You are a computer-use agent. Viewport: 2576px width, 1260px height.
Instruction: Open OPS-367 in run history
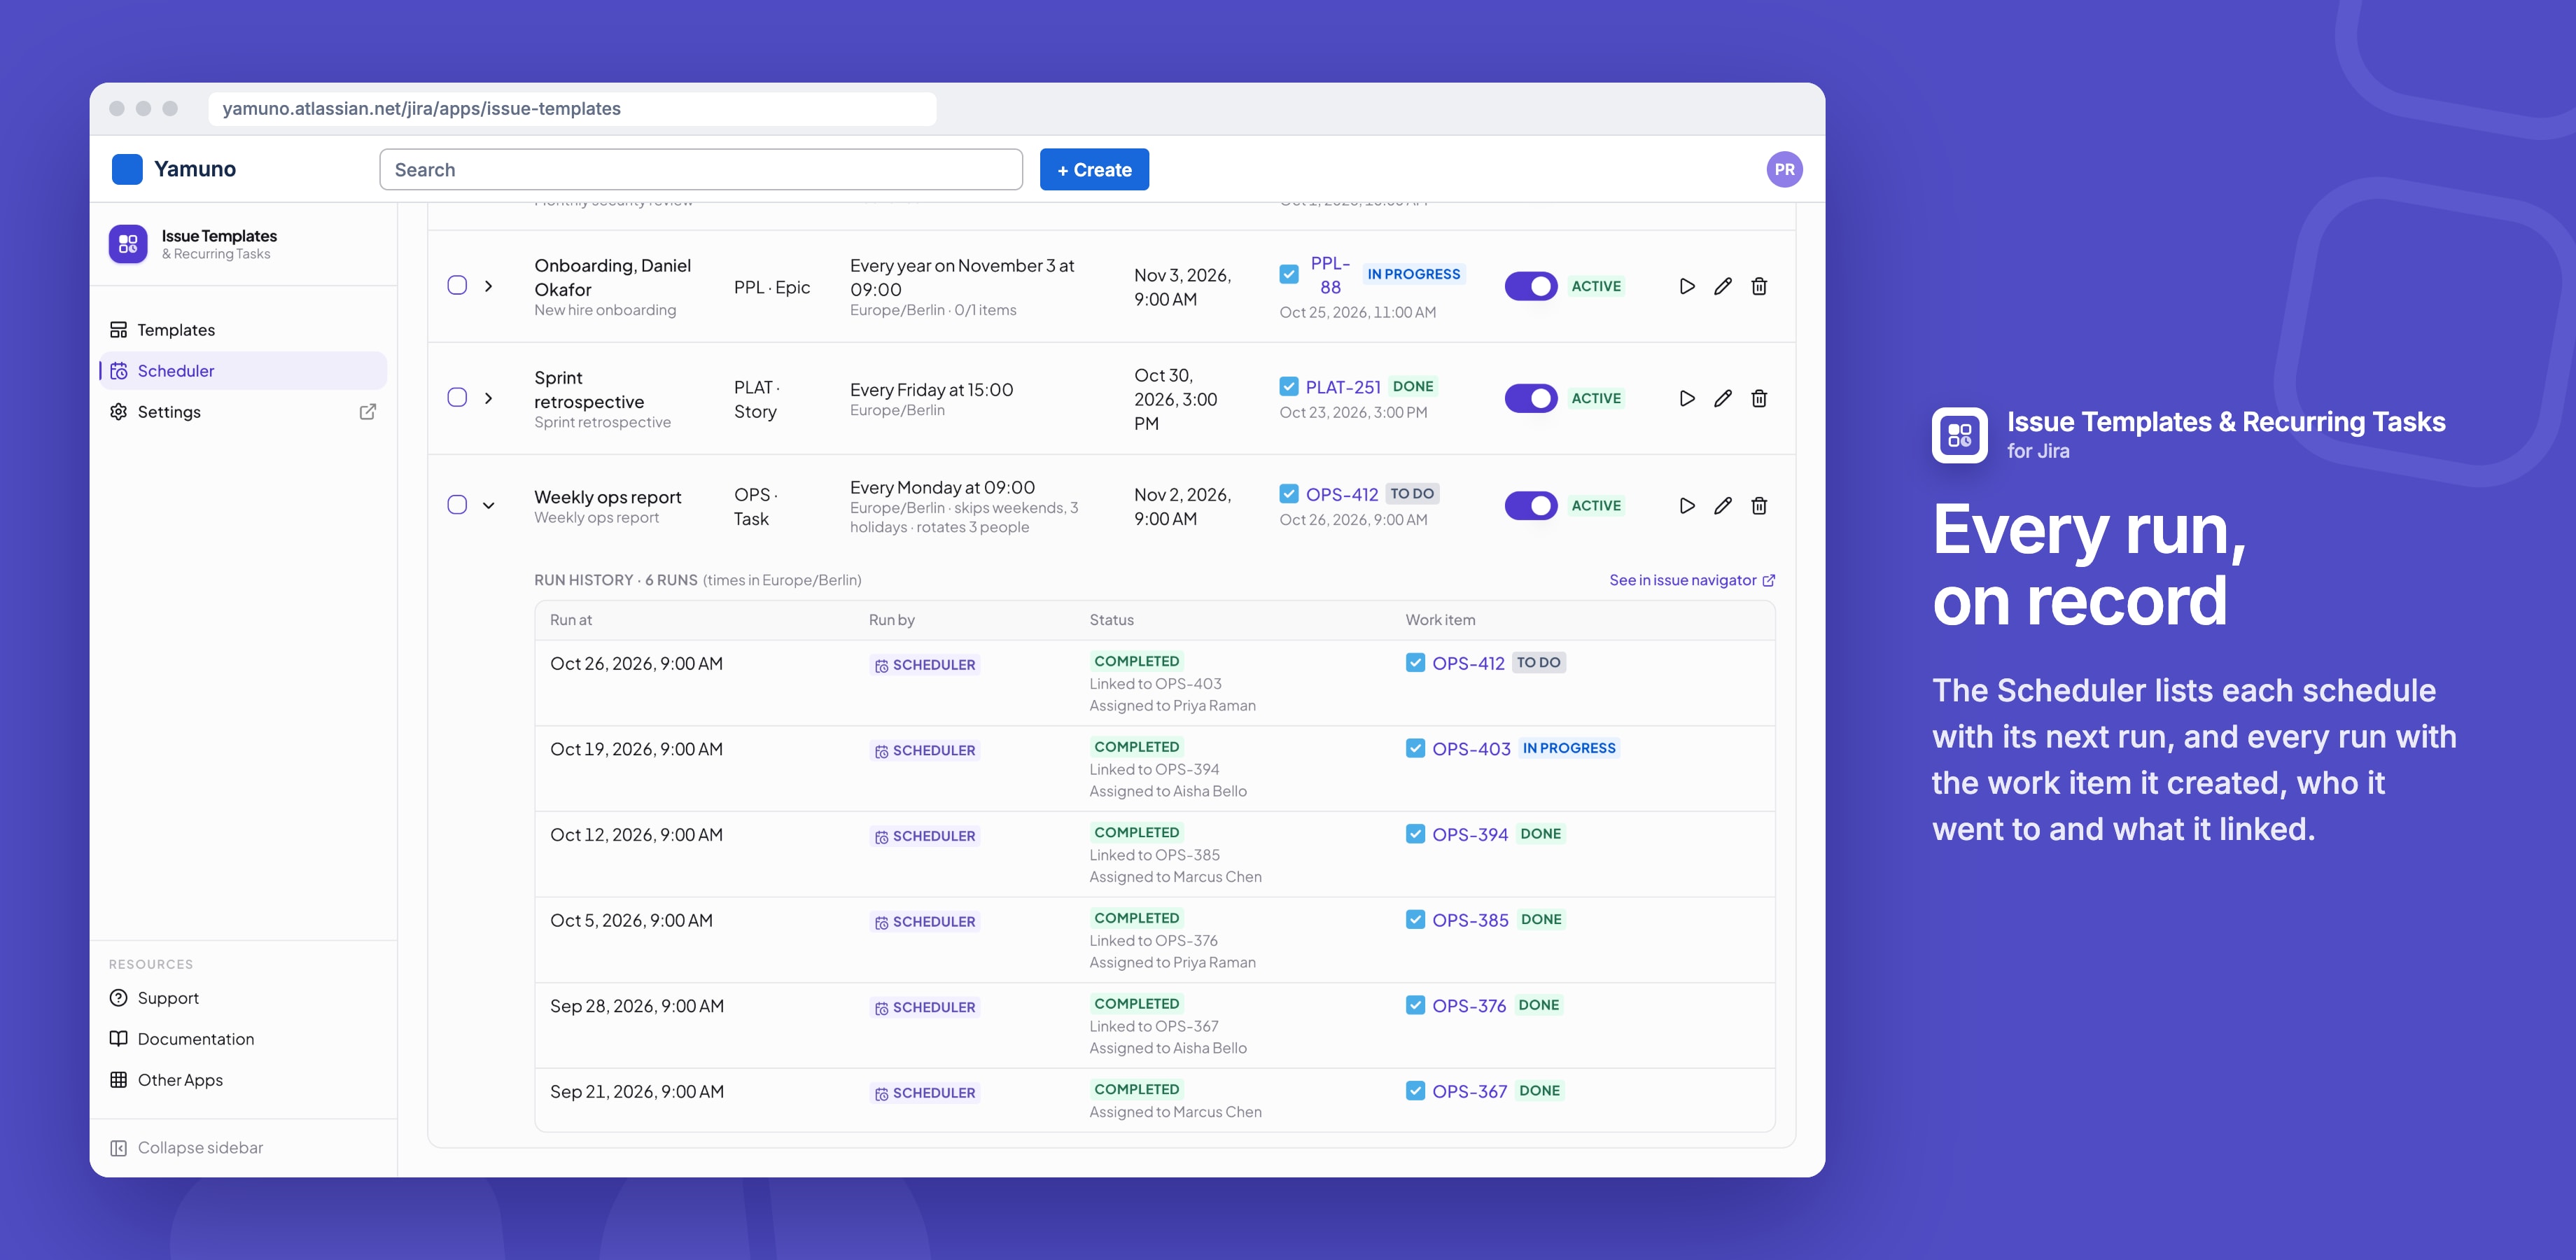click(x=1469, y=1092)
